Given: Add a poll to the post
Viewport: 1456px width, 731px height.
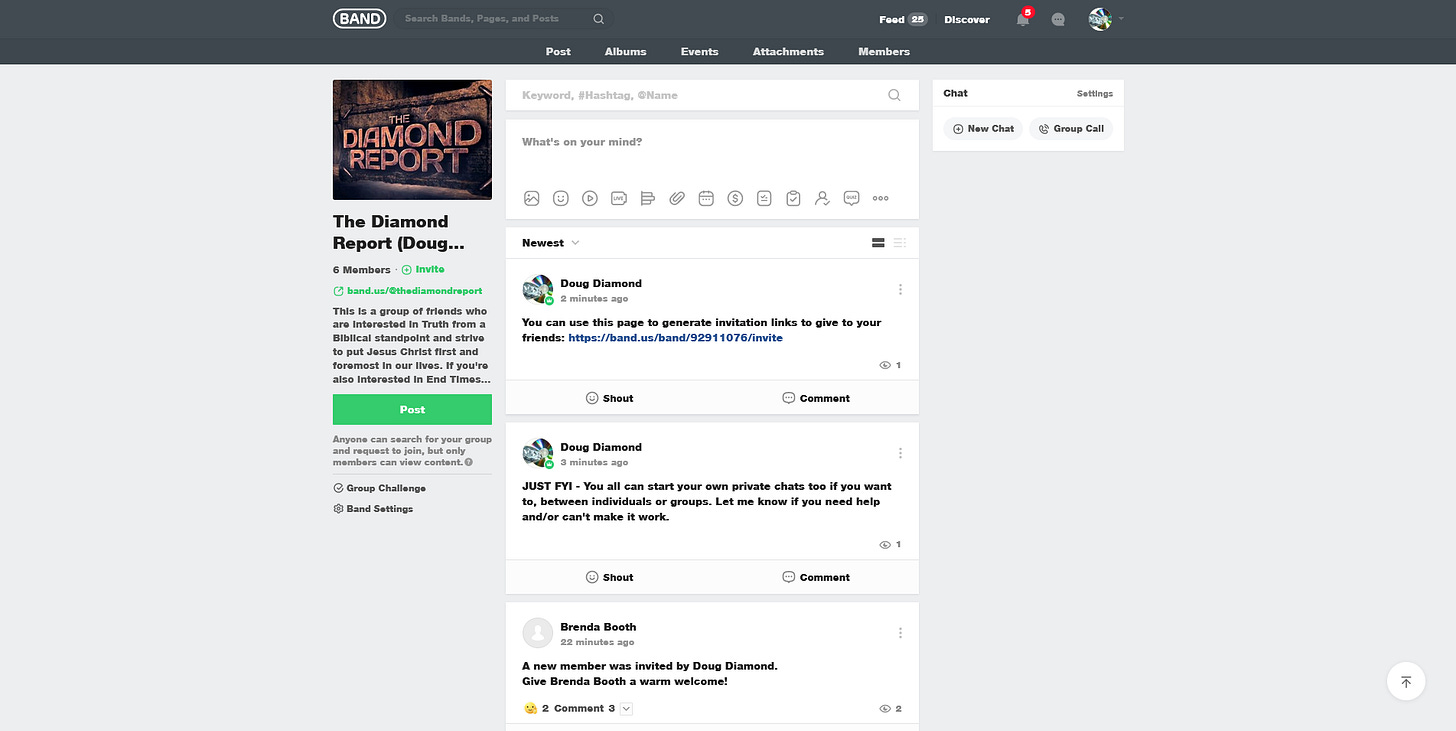Looking at the screenshot, I should click(648, 198).
